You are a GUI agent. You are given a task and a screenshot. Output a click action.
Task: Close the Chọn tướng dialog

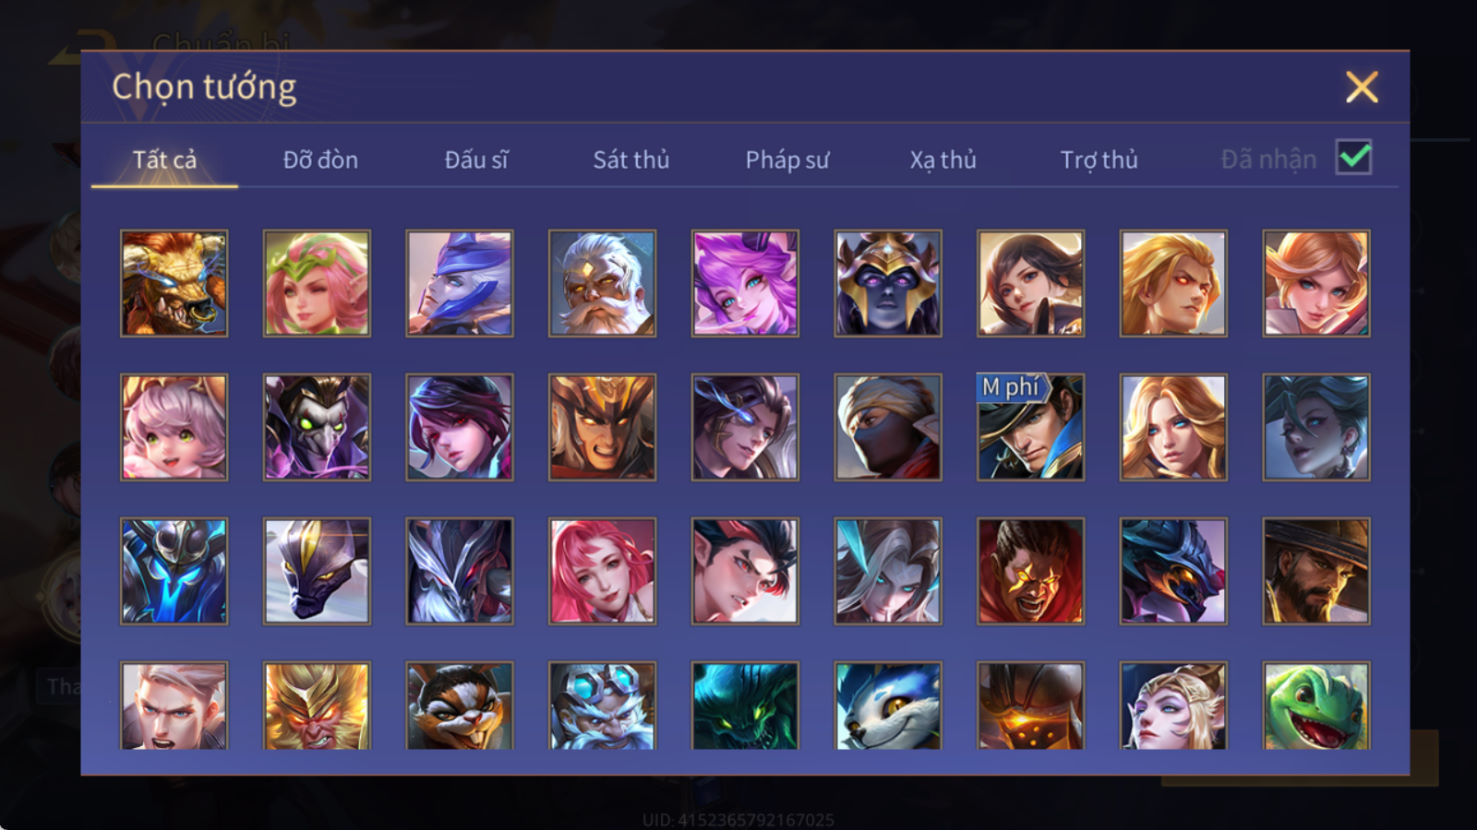(1361, 87)
